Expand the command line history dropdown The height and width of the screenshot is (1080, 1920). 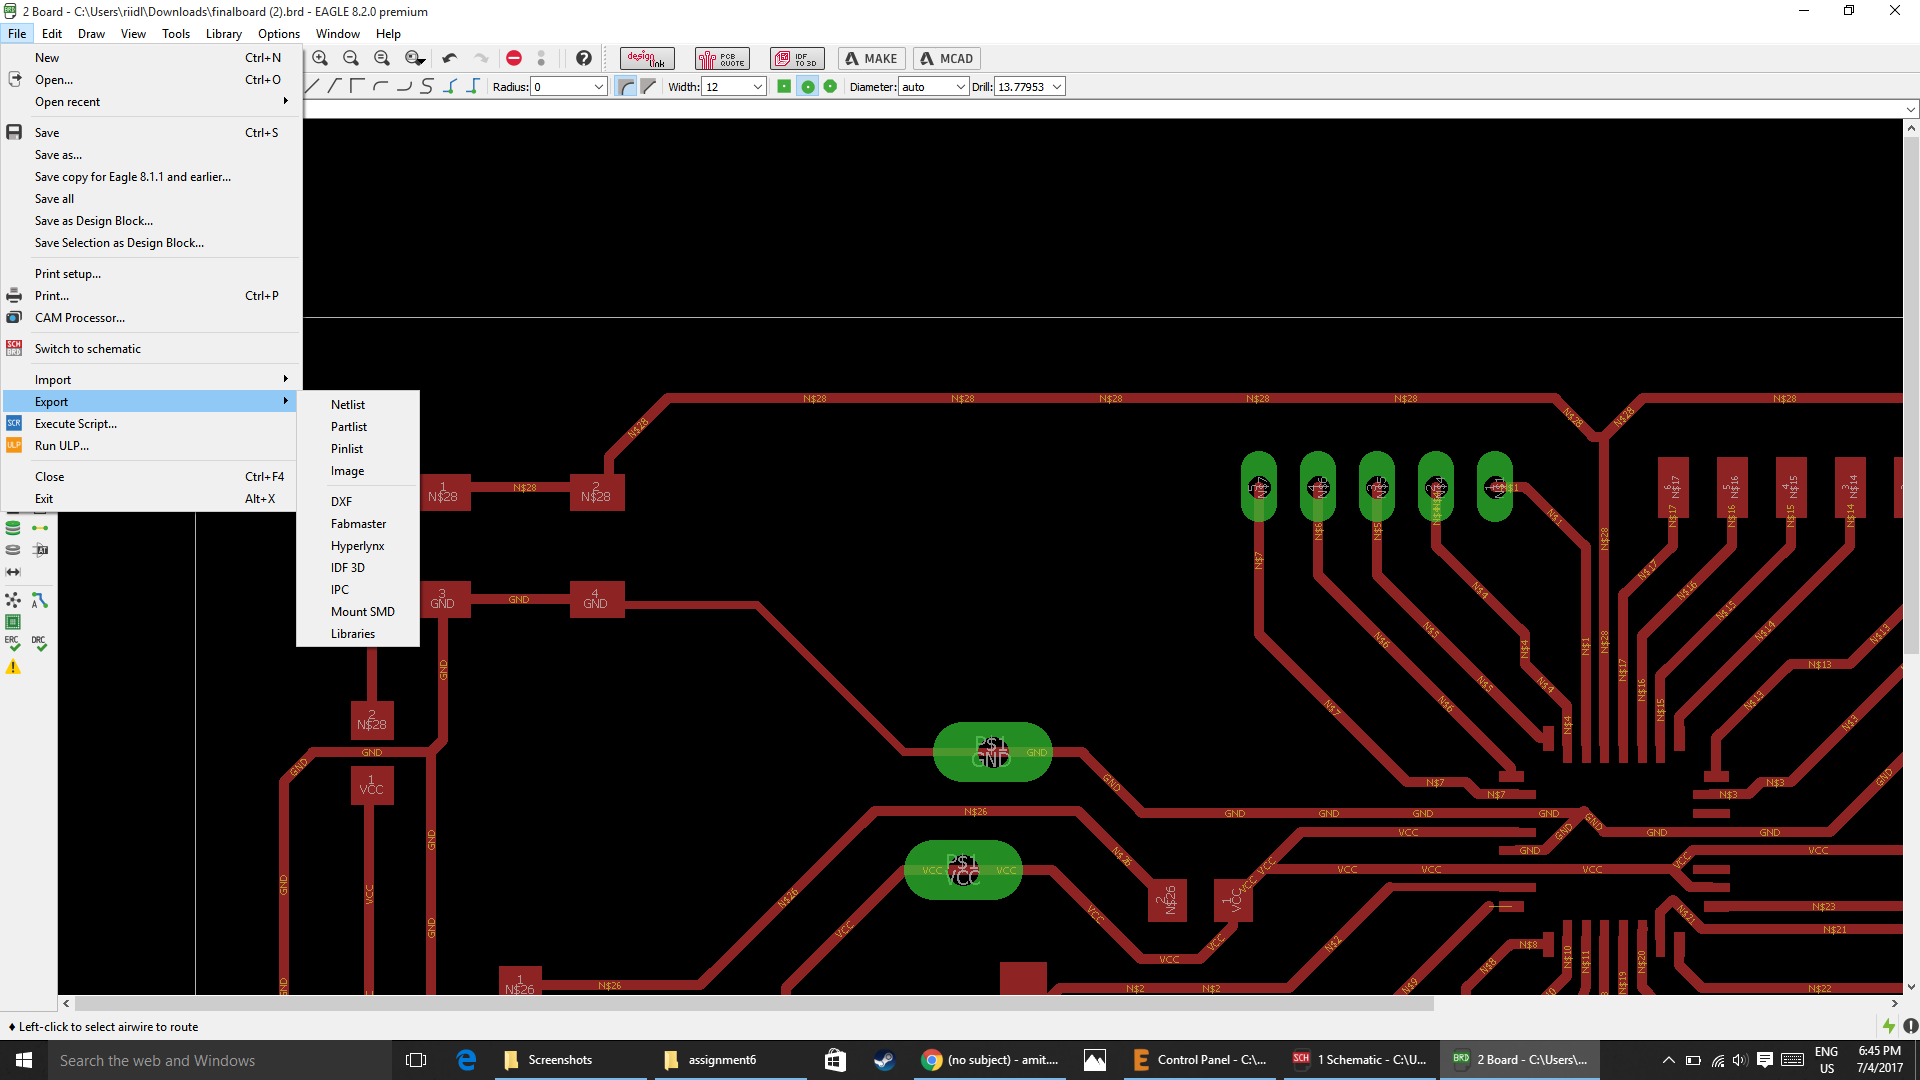(x=1911, y=109)
